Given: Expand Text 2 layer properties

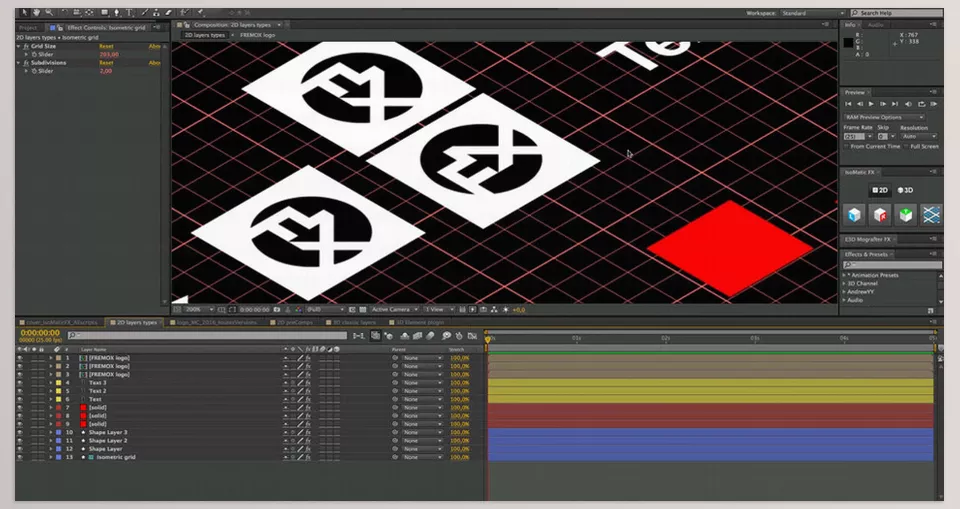Looking at the screenshot, I should point(51,391).
